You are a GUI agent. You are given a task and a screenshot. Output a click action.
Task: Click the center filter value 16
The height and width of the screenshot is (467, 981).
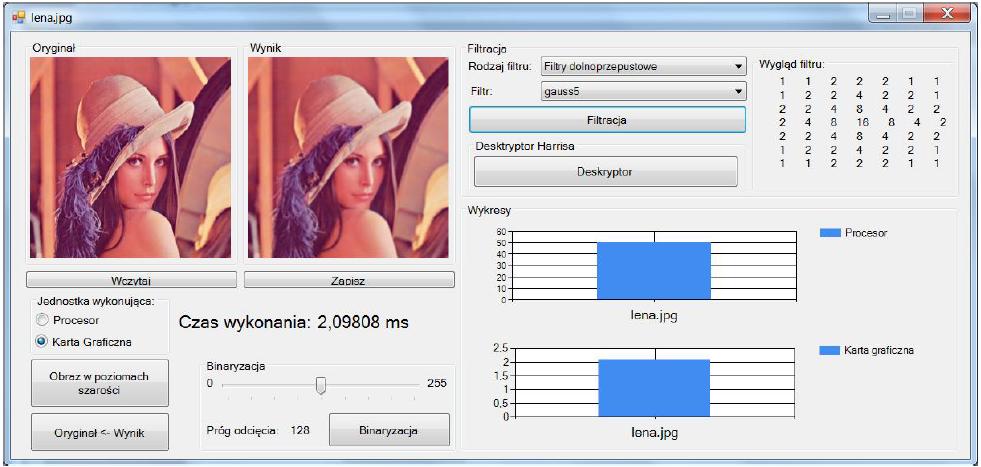[x=861, y=122]
